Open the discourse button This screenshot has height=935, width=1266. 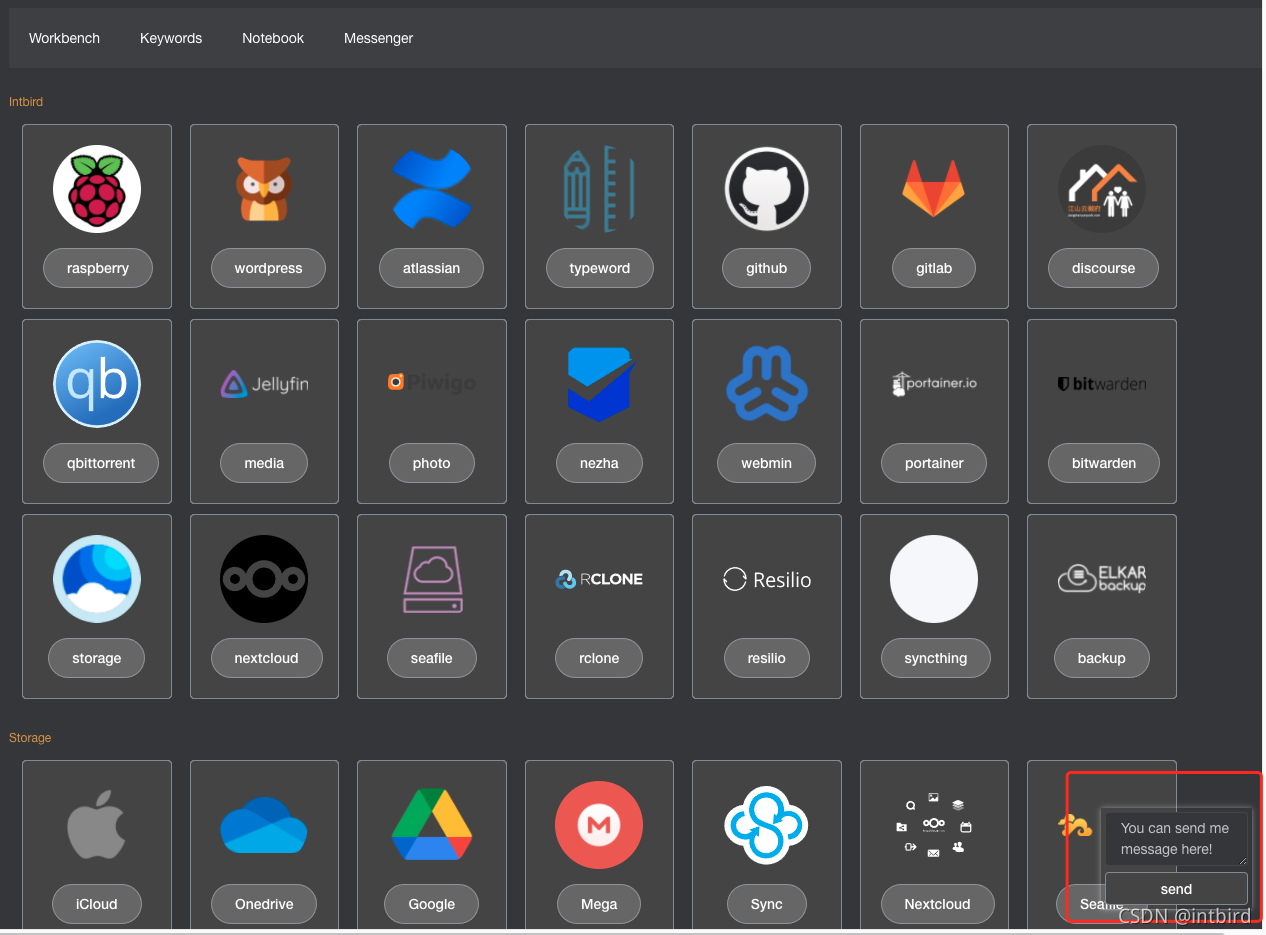pos(1103,268)
